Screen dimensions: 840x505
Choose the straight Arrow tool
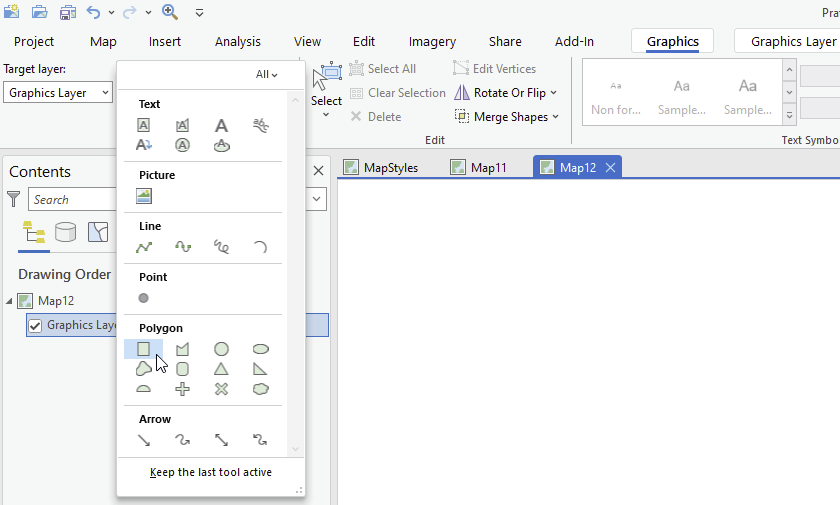click(143, 439)
